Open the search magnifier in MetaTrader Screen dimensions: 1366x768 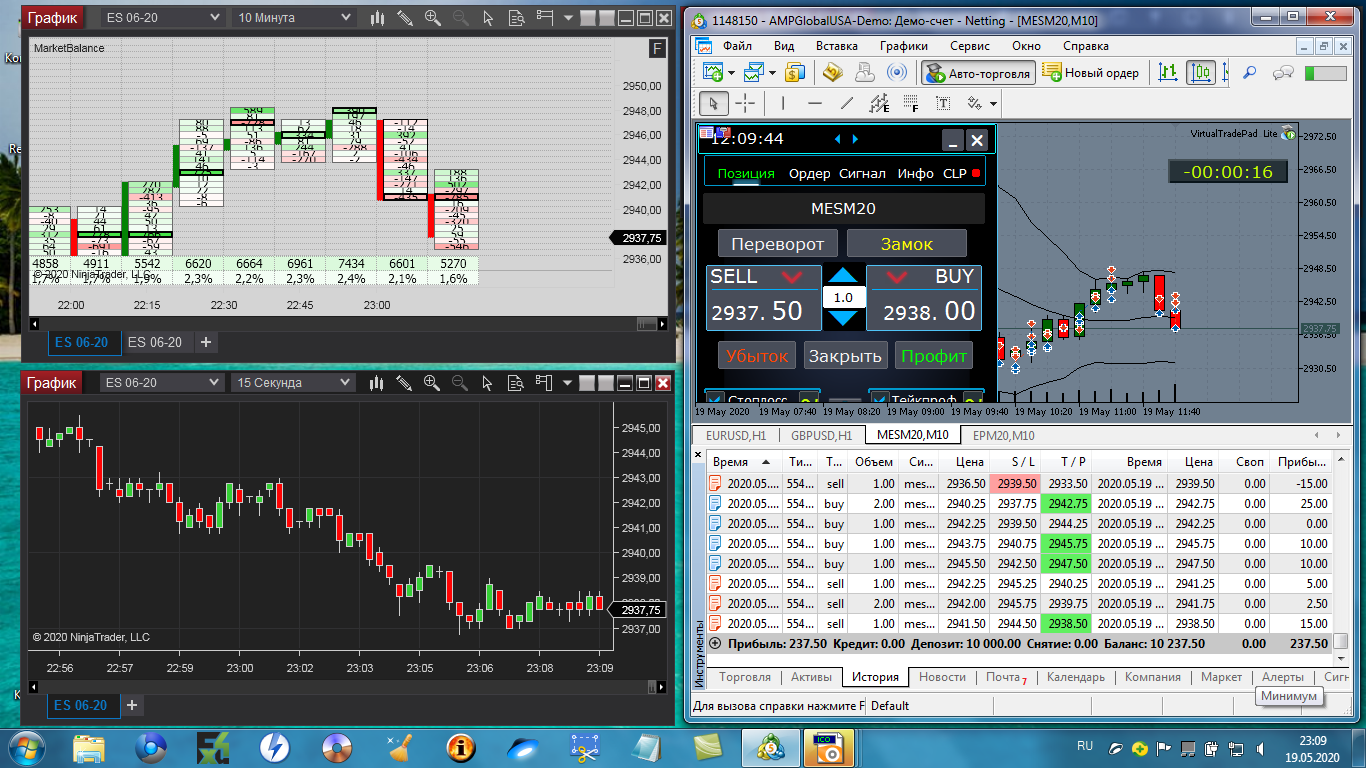(x=1249, y=72)
